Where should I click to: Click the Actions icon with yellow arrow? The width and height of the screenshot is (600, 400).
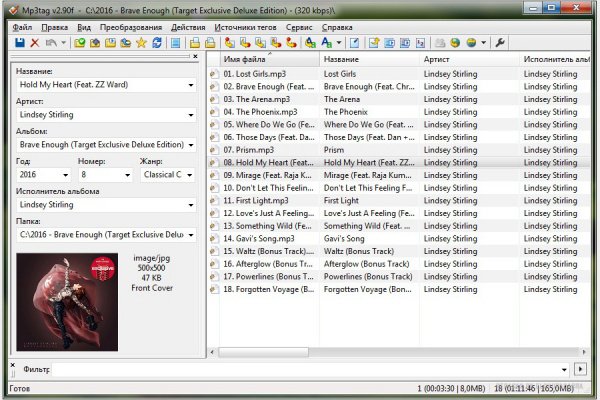pyautogui.click(x=310, y=42)
